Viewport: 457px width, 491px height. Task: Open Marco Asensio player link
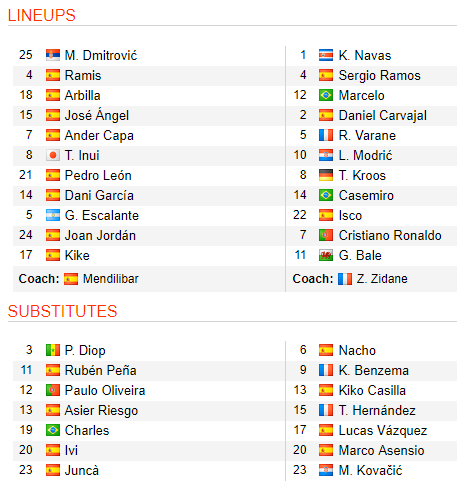click(381, 450)
